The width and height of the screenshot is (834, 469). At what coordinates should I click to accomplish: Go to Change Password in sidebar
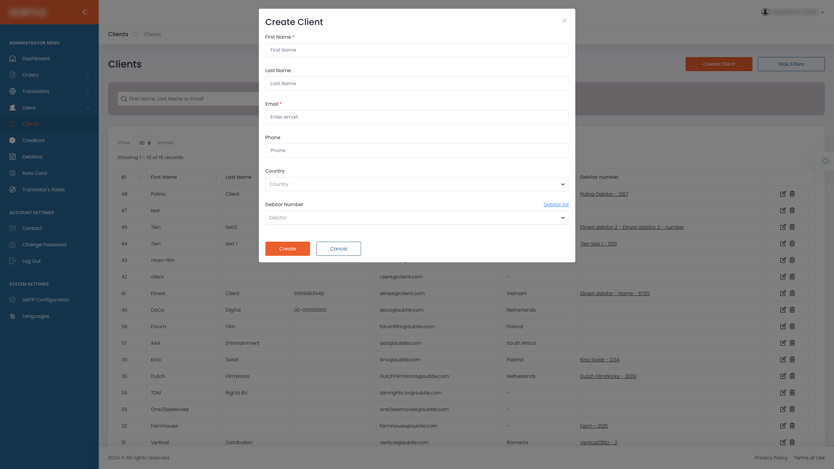click(44, 245)
